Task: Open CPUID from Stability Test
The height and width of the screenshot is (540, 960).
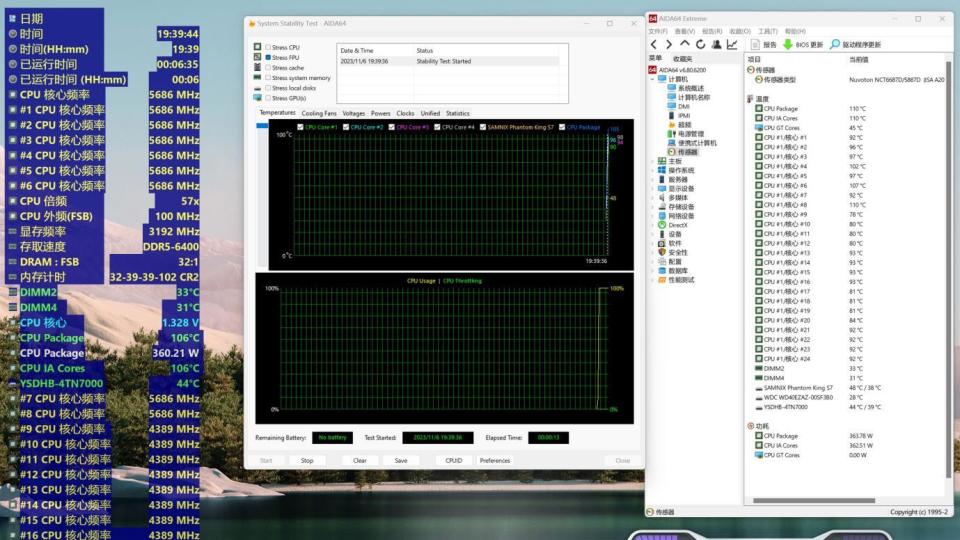Action: click(454, 460)
